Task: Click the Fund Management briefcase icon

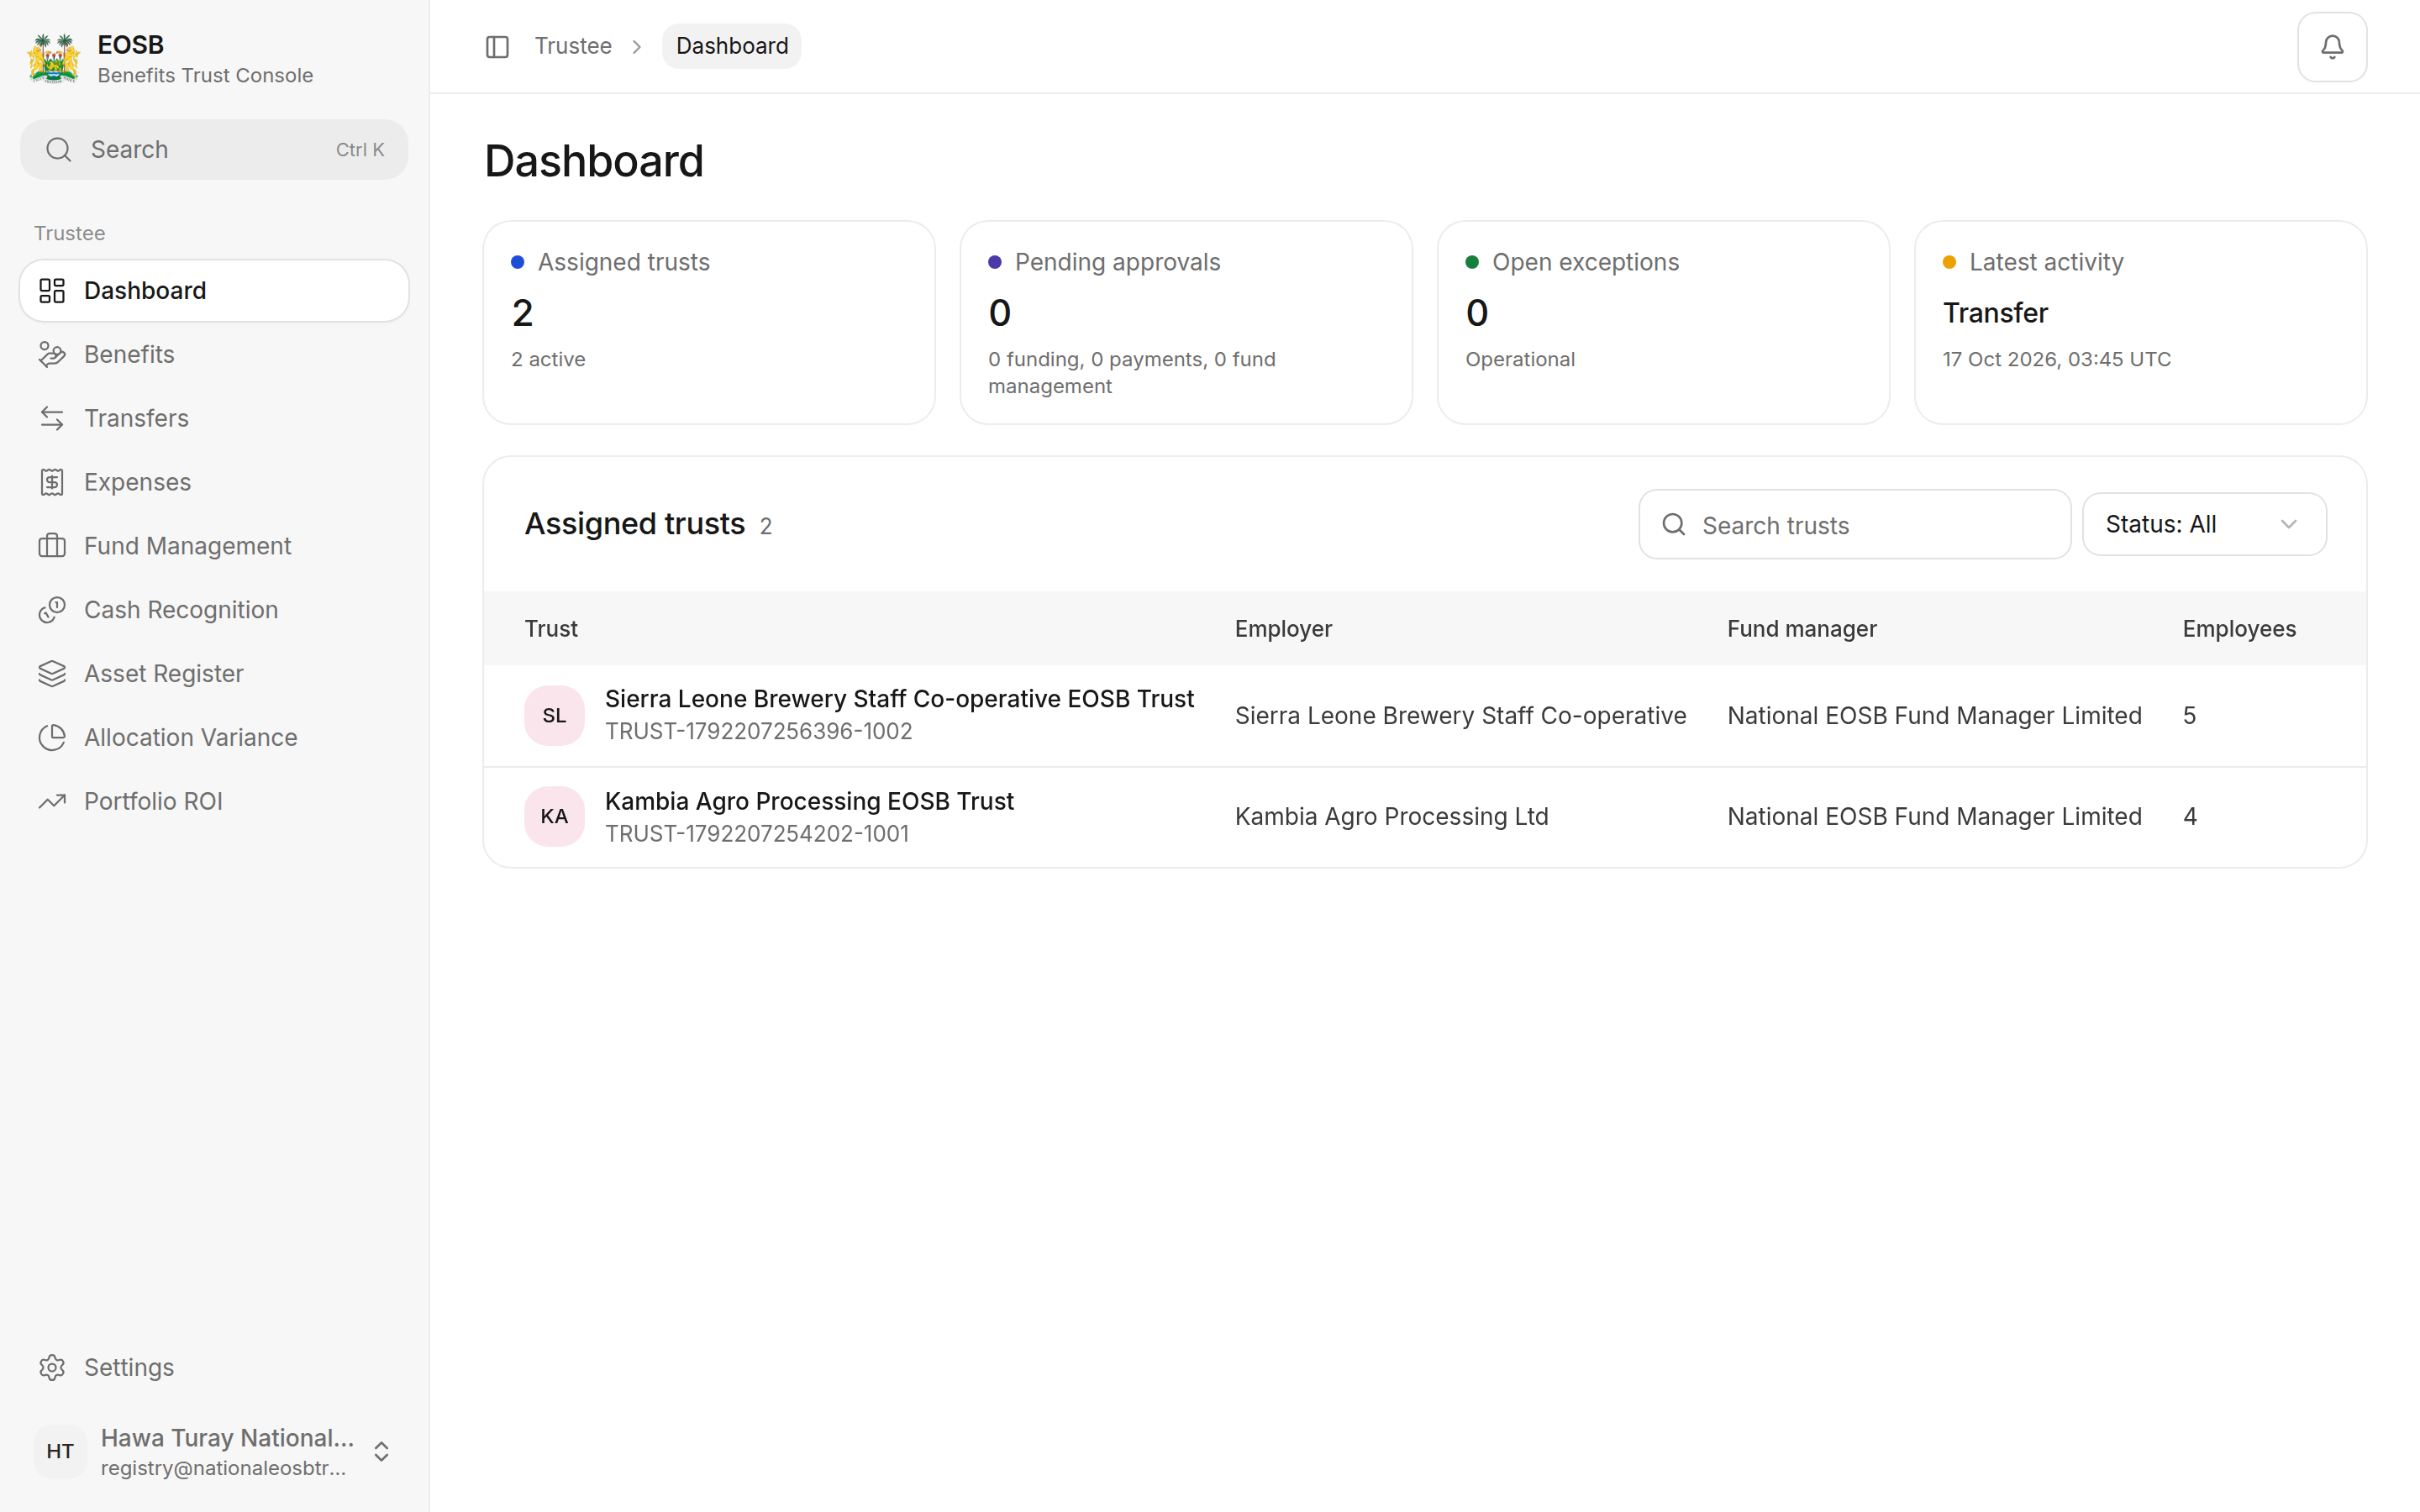Action: [52, 546]
